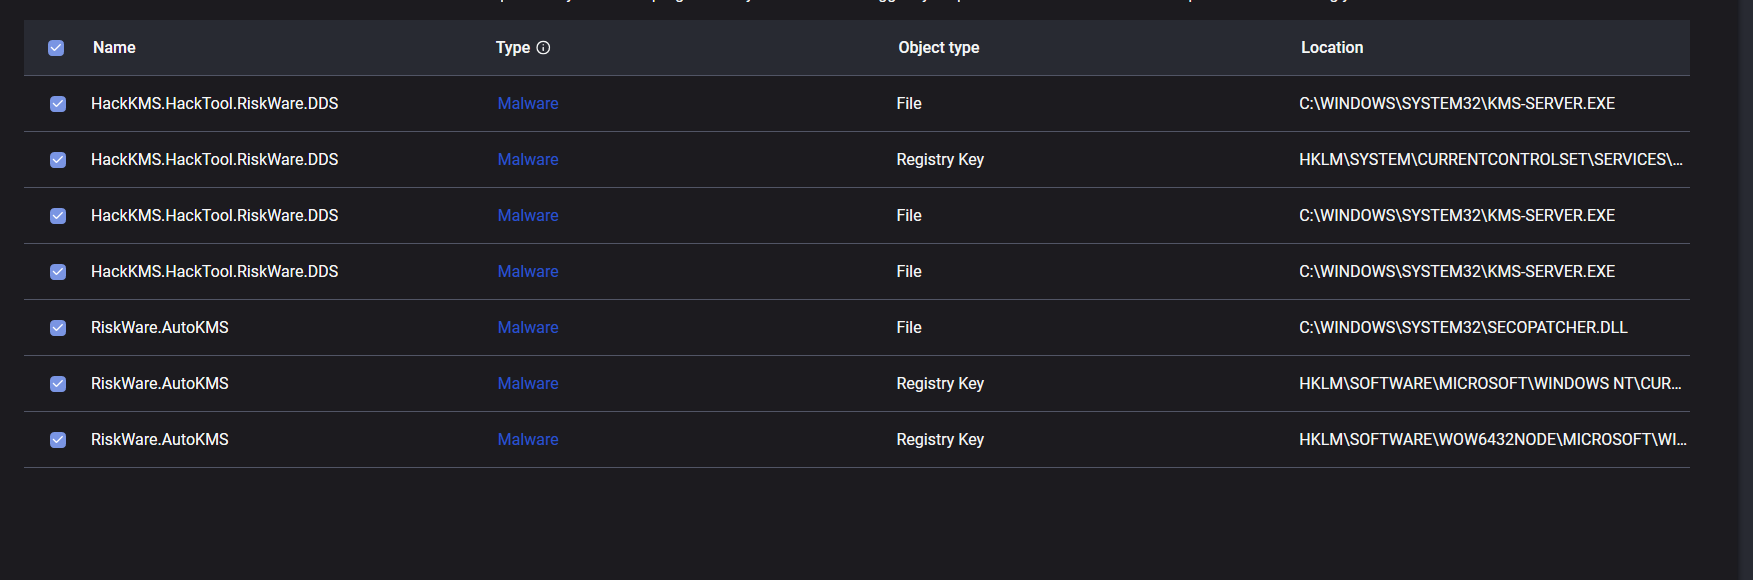Screen dimensions: 1753x580
Task: Uncheck the SECOPATCHER.DLL row checkbox
Action: pyautogui.click(x=58, y=328)
